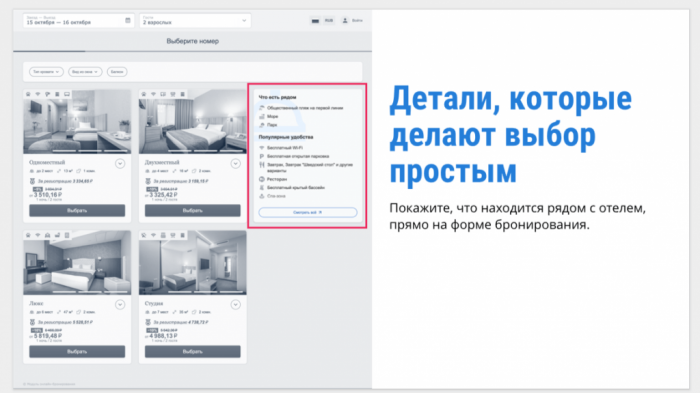Screen dimensions: 700x393
Task: Click the language flag icon in the header
Action: point(315,21)
